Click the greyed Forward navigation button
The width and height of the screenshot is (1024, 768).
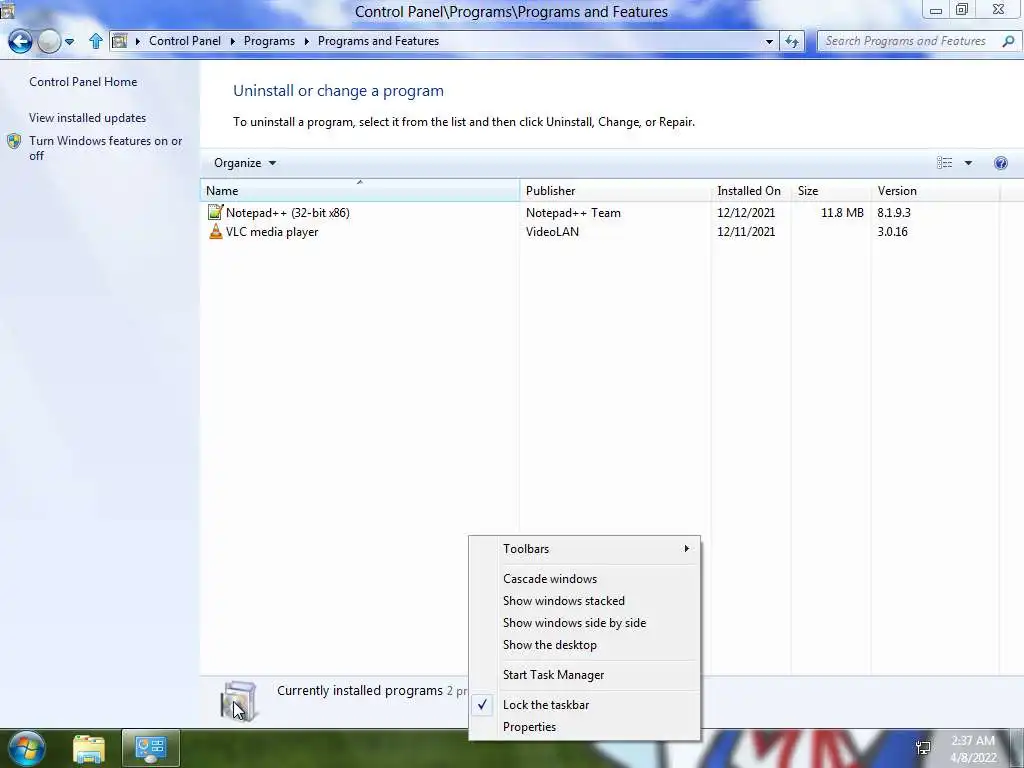49,42
